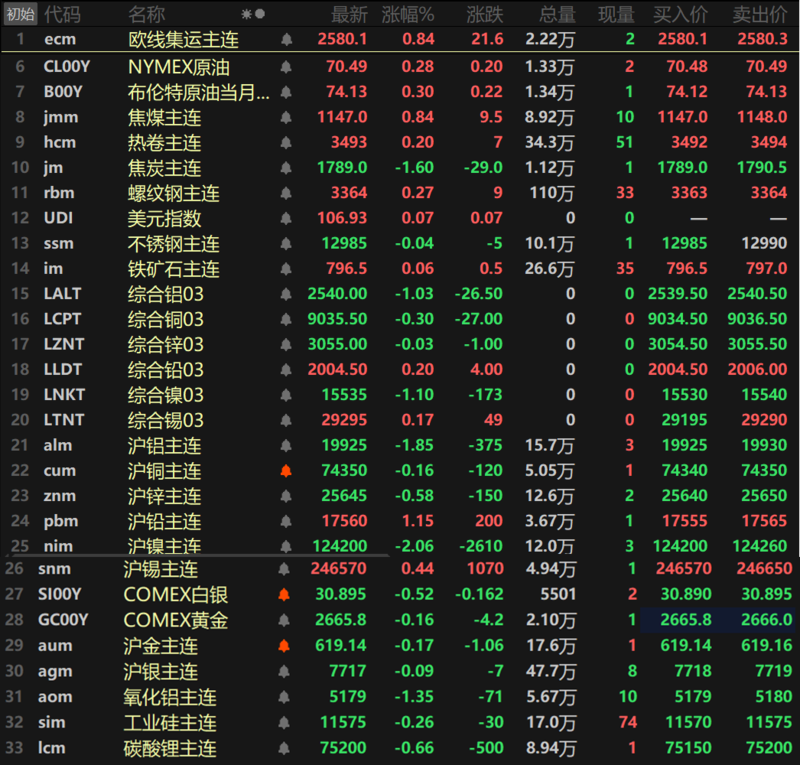Enable alert bell for 综合铝03

(x=286, y=294)
